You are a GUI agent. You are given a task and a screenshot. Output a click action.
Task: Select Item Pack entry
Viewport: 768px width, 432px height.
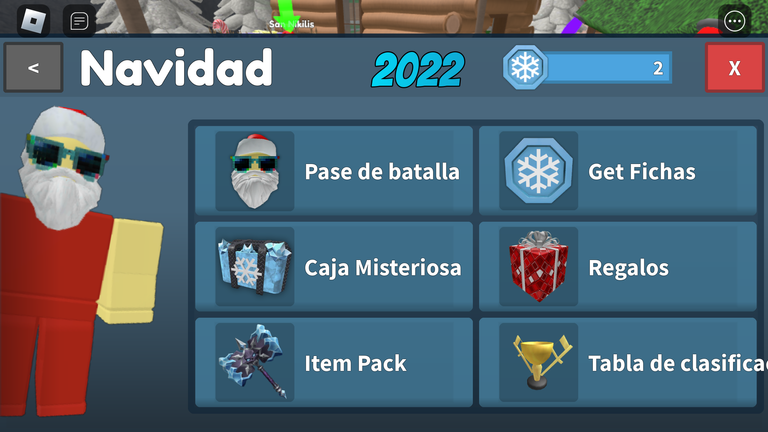pos(334,362)
